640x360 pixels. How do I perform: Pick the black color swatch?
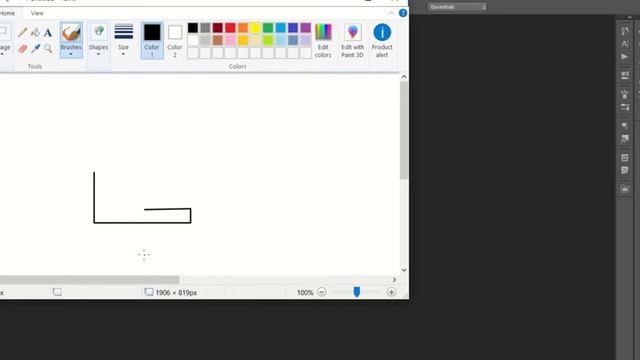point(193,28)
